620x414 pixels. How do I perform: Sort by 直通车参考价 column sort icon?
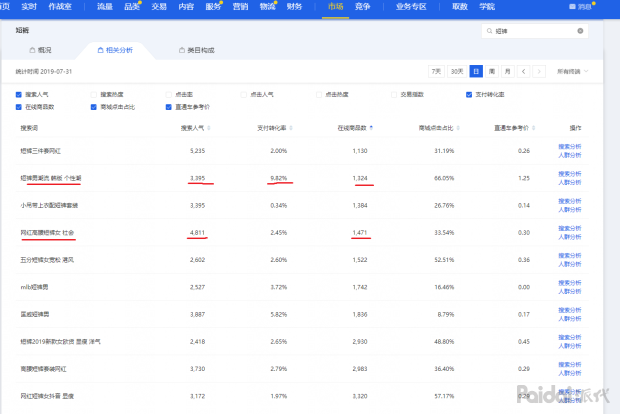(532, 129)
